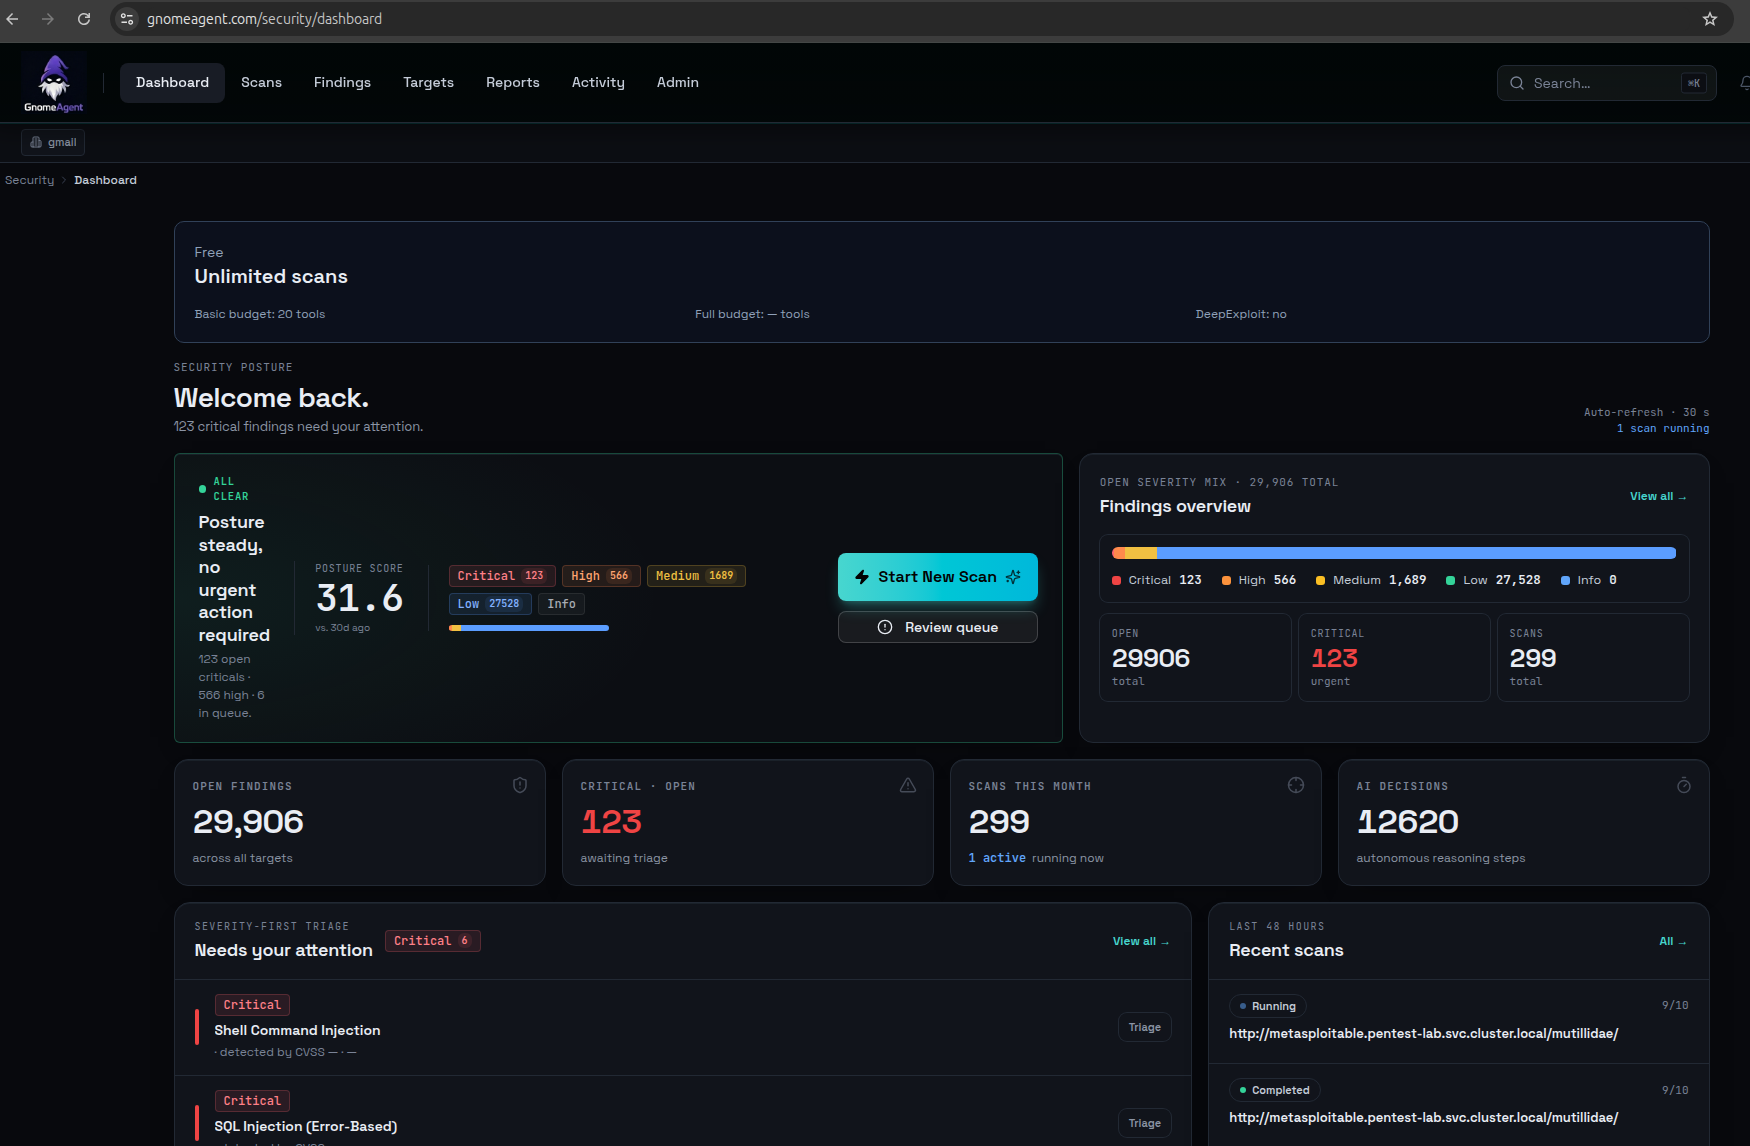Image resolution: width=1750 pixels, height=1146 pixels.
Task: Select the gmail workspace chip
Action: [53, 143]
